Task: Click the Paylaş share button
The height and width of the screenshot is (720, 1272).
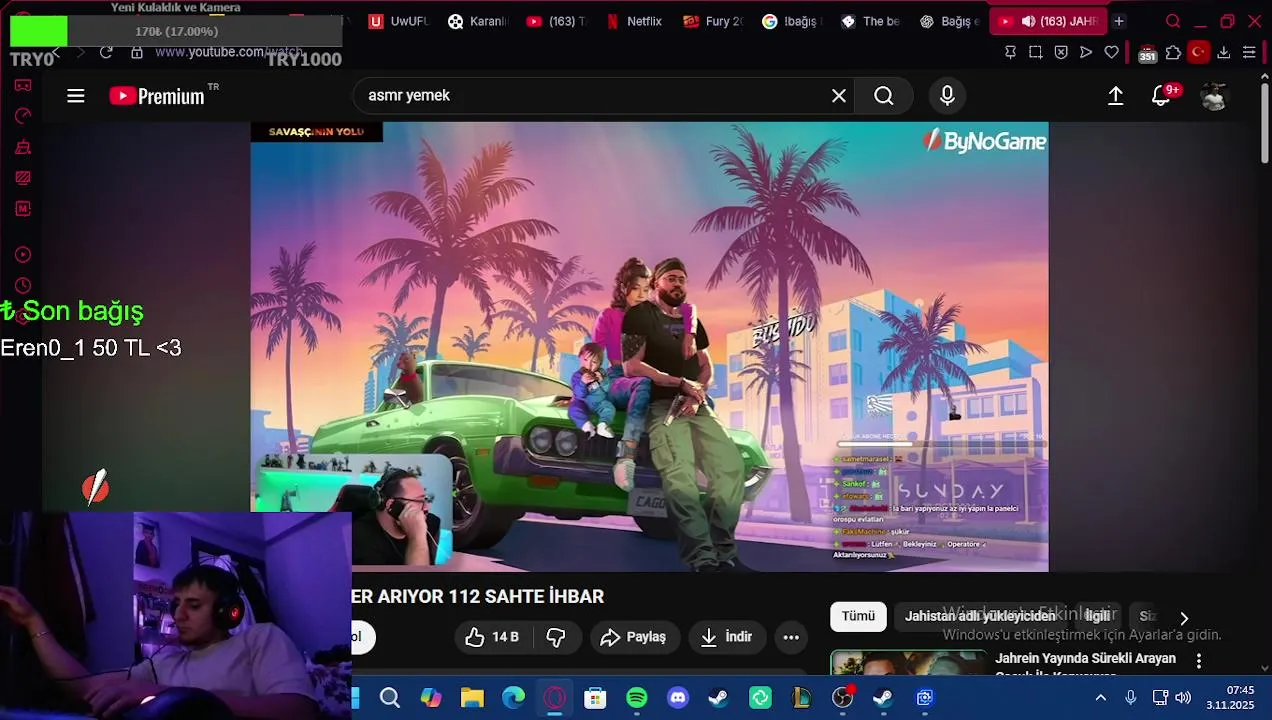Action: pyautogui.click(x=633, y=637)
